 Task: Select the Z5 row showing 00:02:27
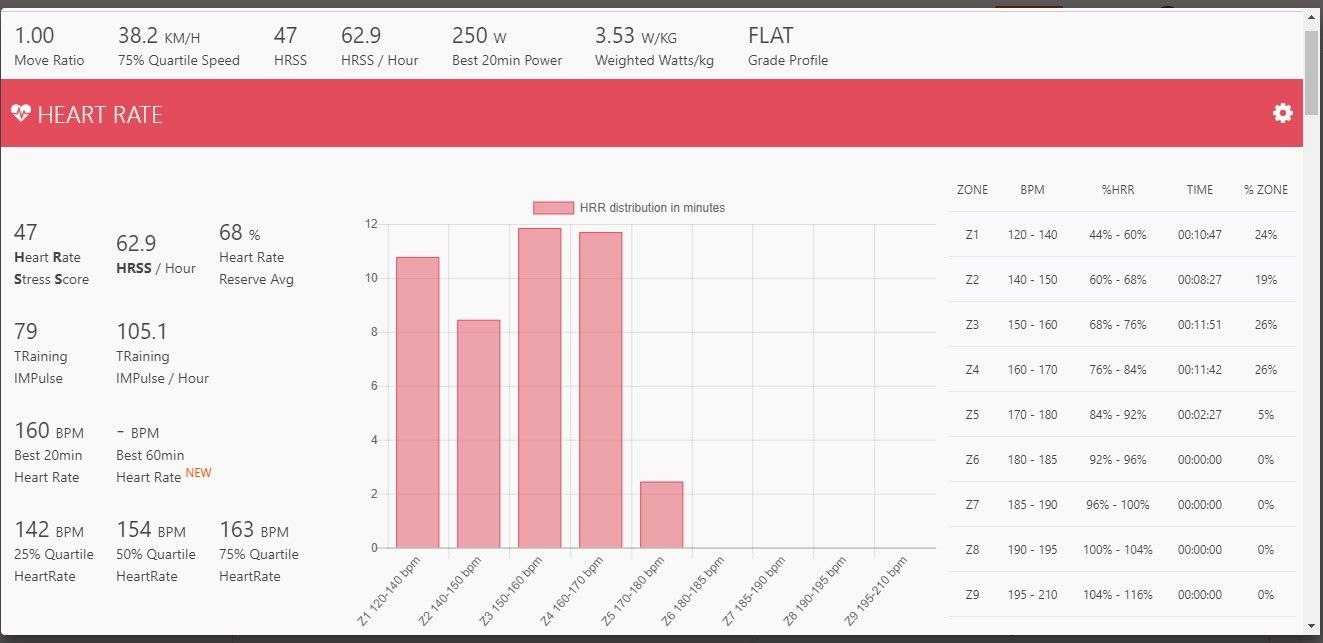tap(1122, 415)
